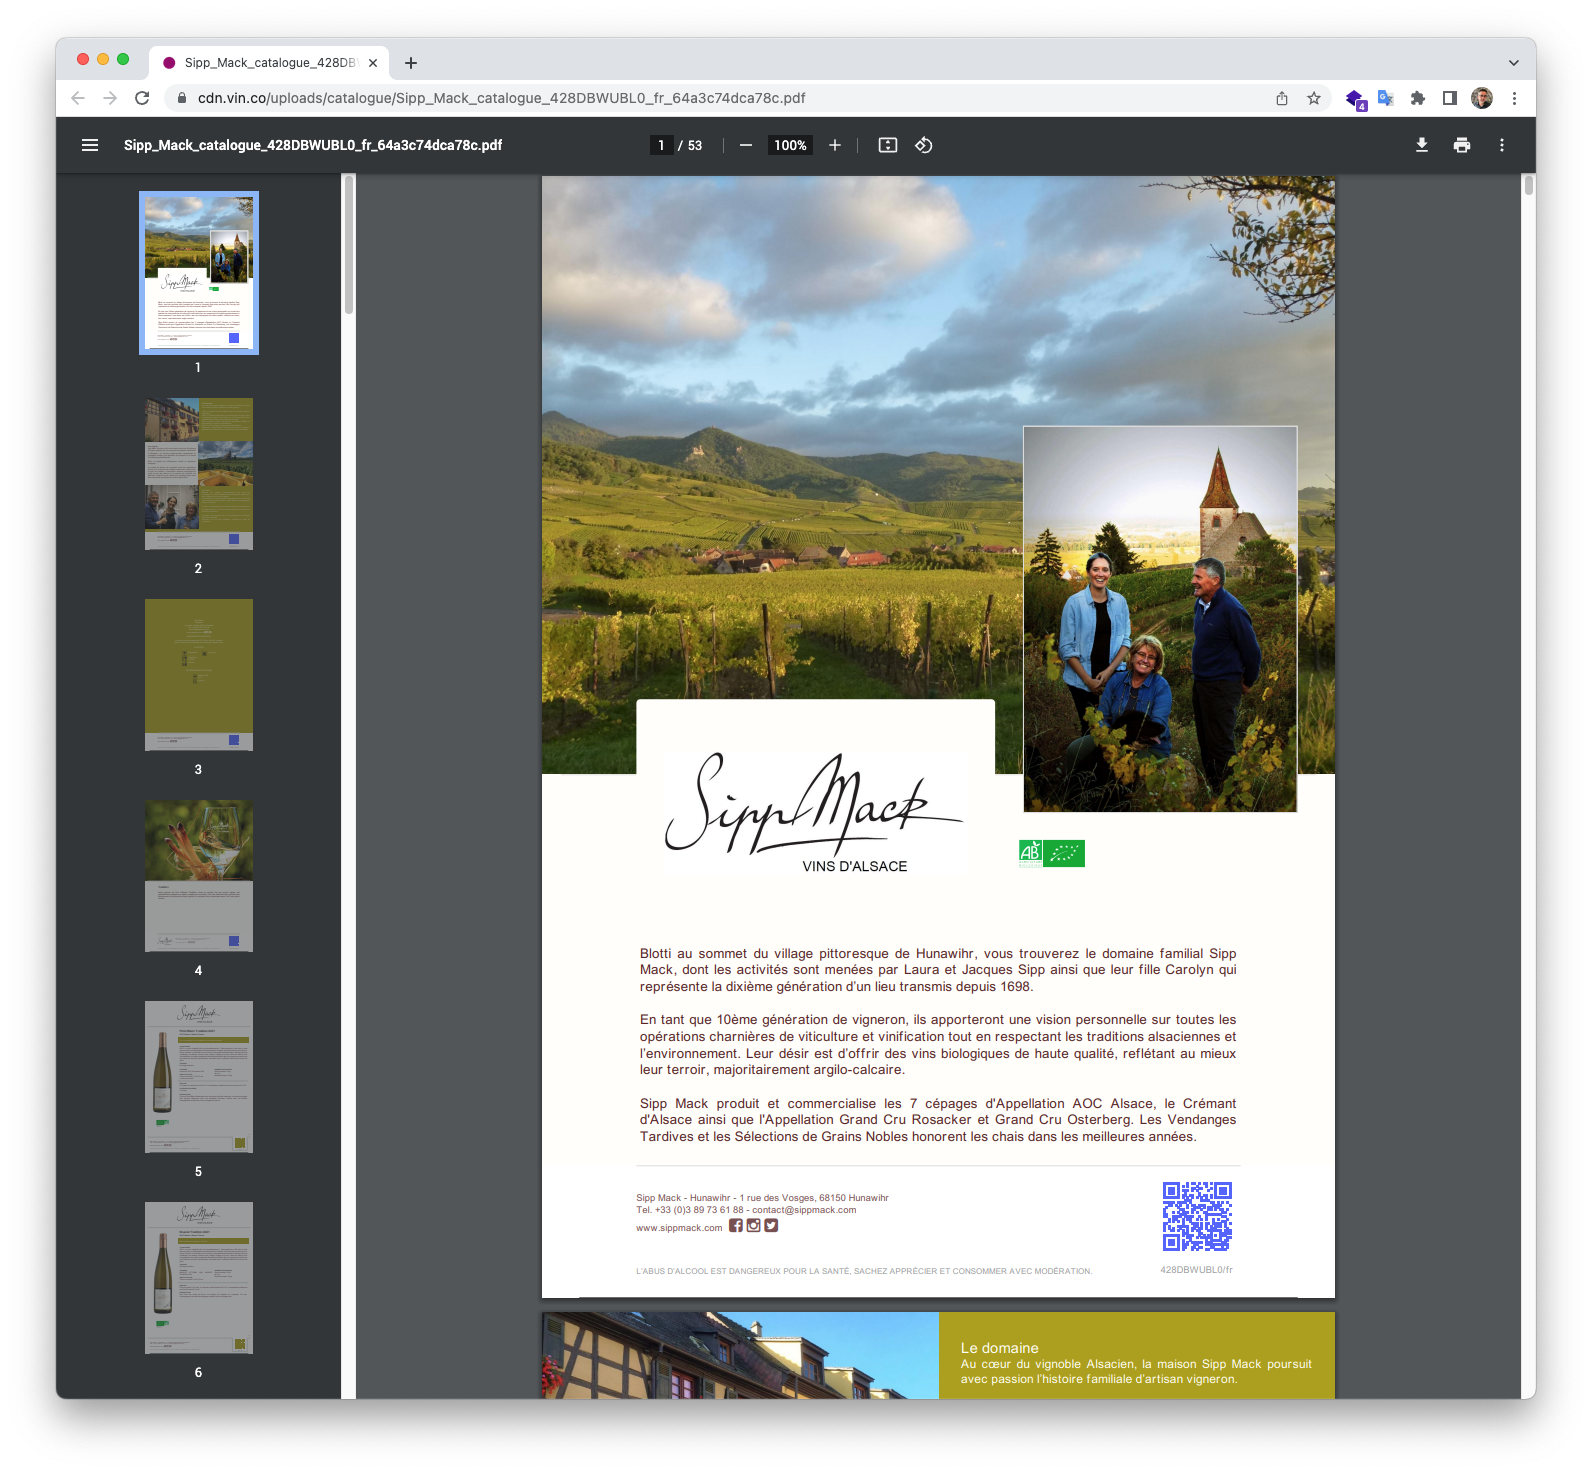
Task: Select page 1 thumbnail
Action: tap(199, 273)
